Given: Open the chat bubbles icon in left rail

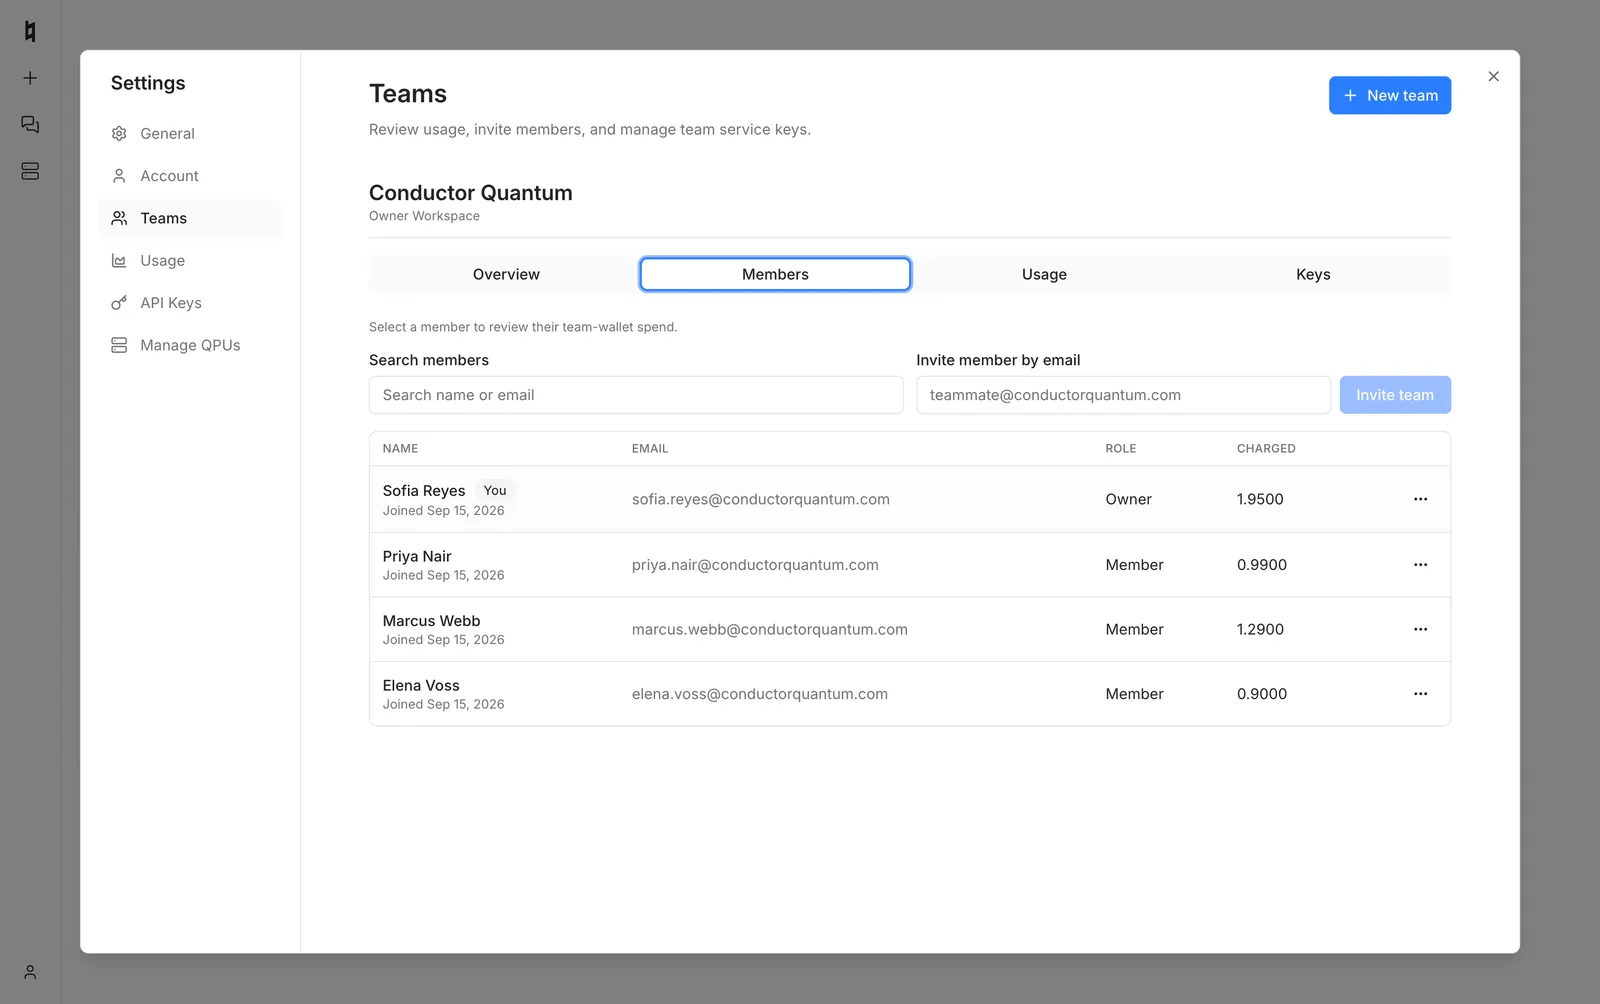Looking at the screenshot, I should pyautogui.click(x=30, y=124).
